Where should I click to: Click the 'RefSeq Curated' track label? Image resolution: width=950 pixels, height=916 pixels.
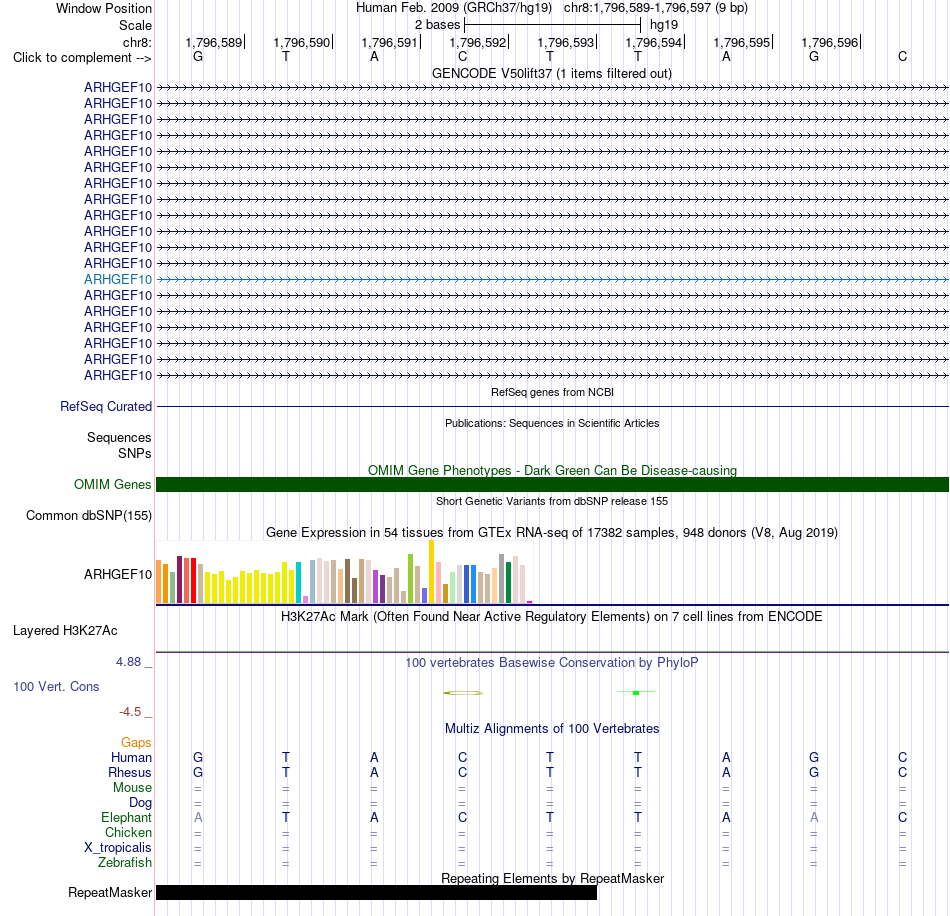[105, 407]
